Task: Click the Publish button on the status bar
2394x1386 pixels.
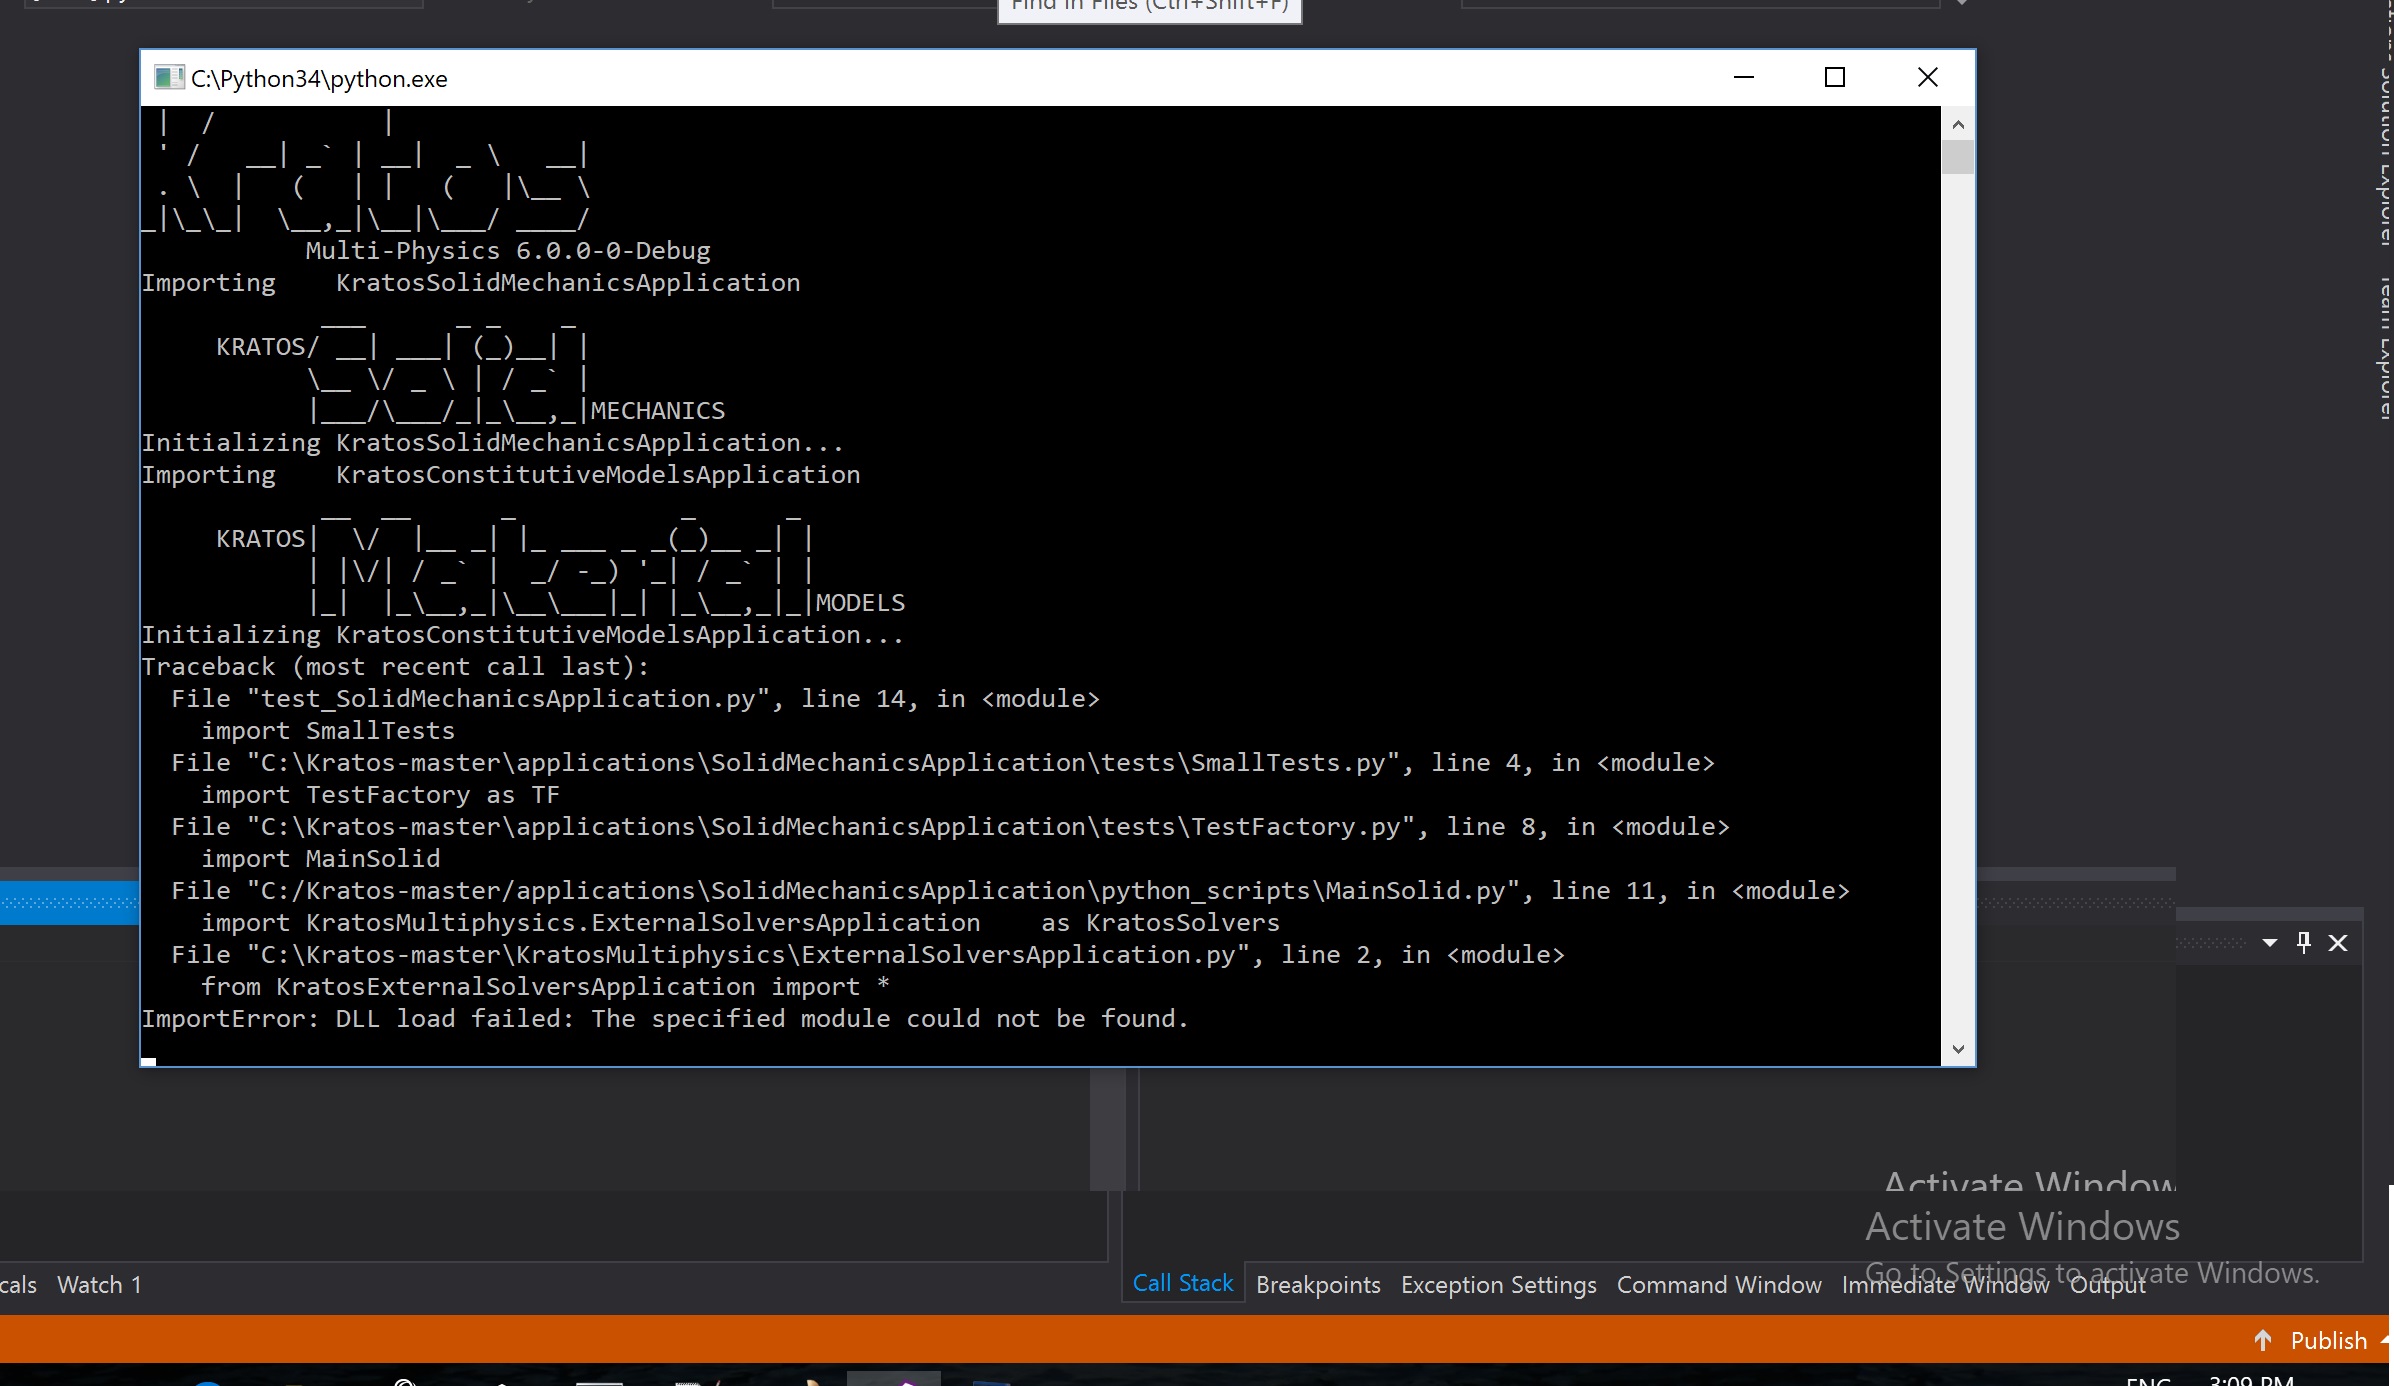Action: (x=2328, y=1340)
